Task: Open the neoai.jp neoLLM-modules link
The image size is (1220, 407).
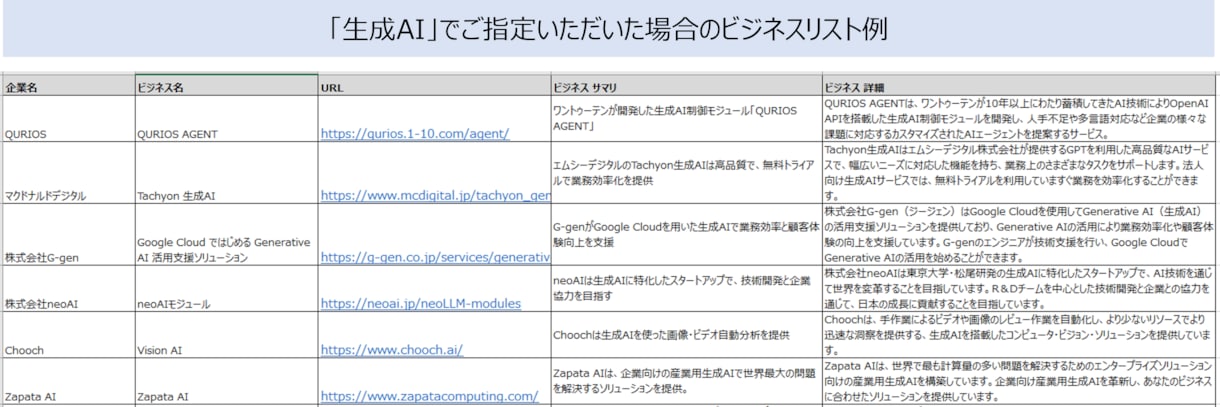Action: (x=420, y=302)
